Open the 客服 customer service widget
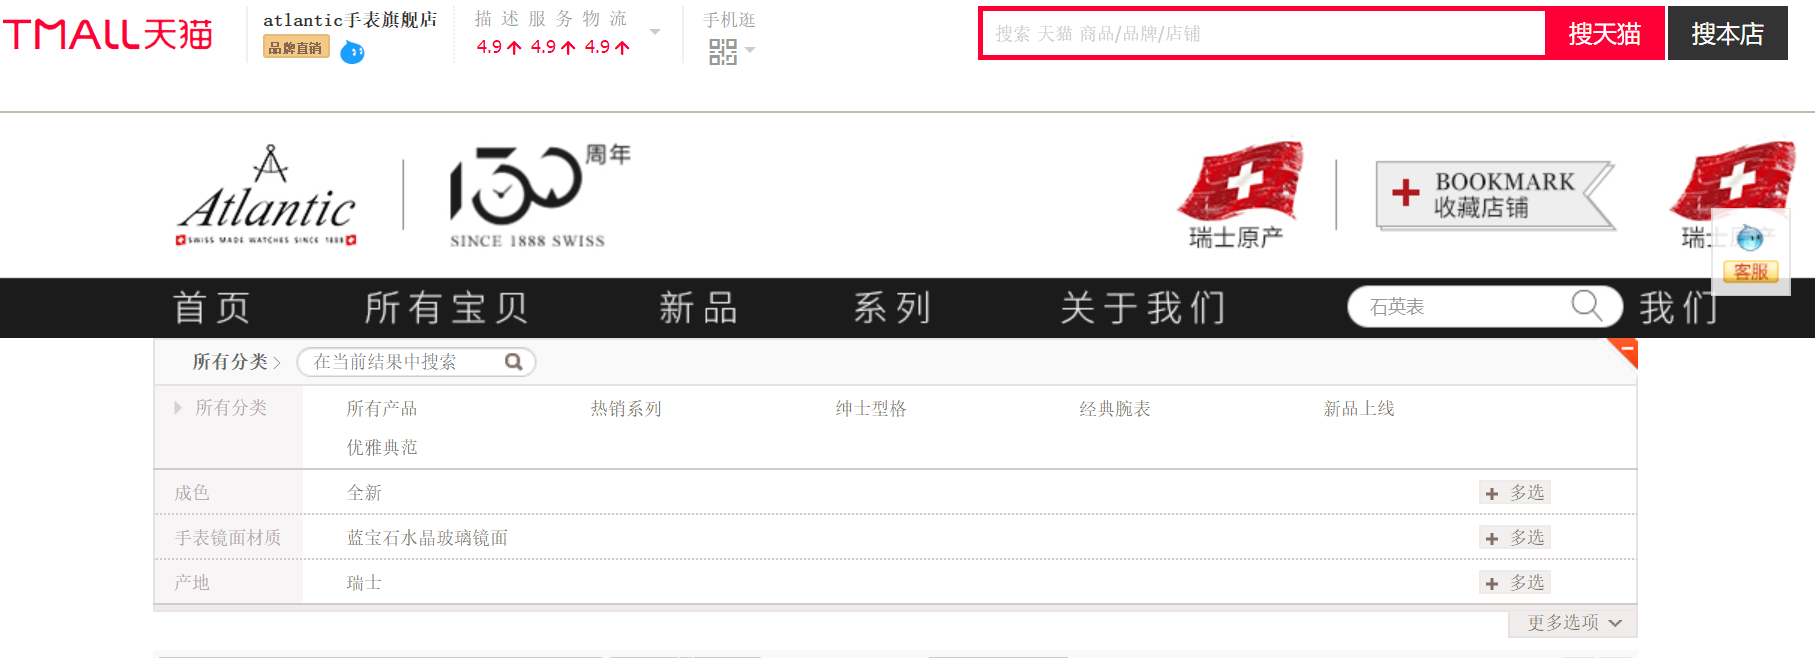Image resolution: width=1815 pixels, height=658 pixels. click(1751, 272)
